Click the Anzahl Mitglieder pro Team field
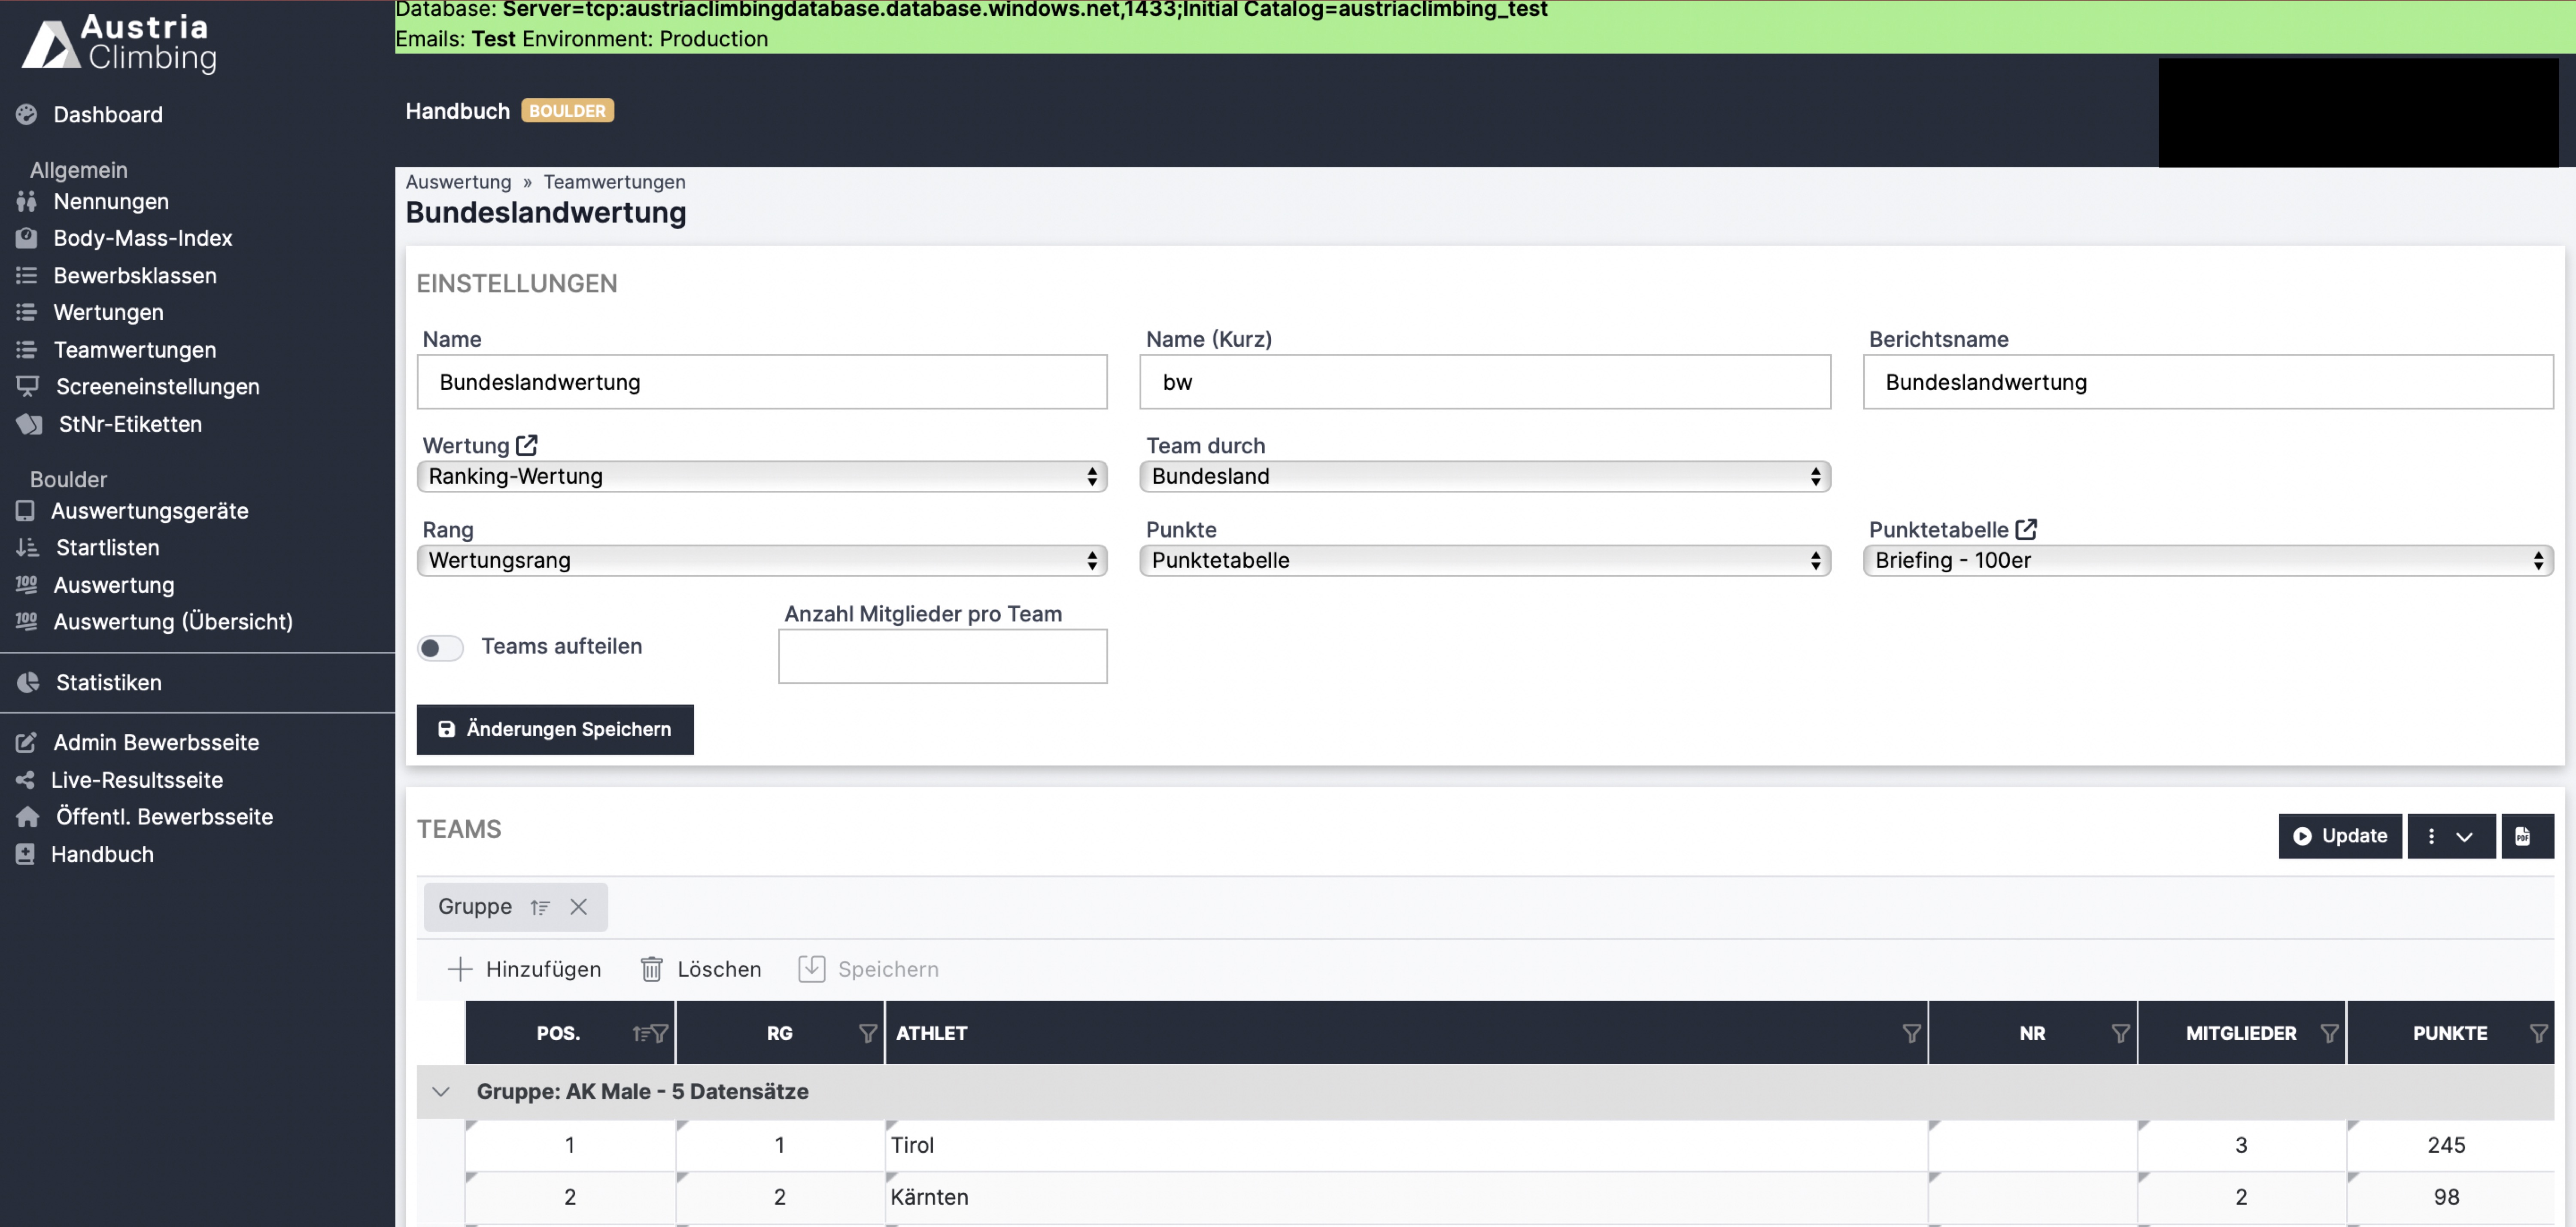Image resolution: width=2576 pixels, height=1227 pixels. 942,656
